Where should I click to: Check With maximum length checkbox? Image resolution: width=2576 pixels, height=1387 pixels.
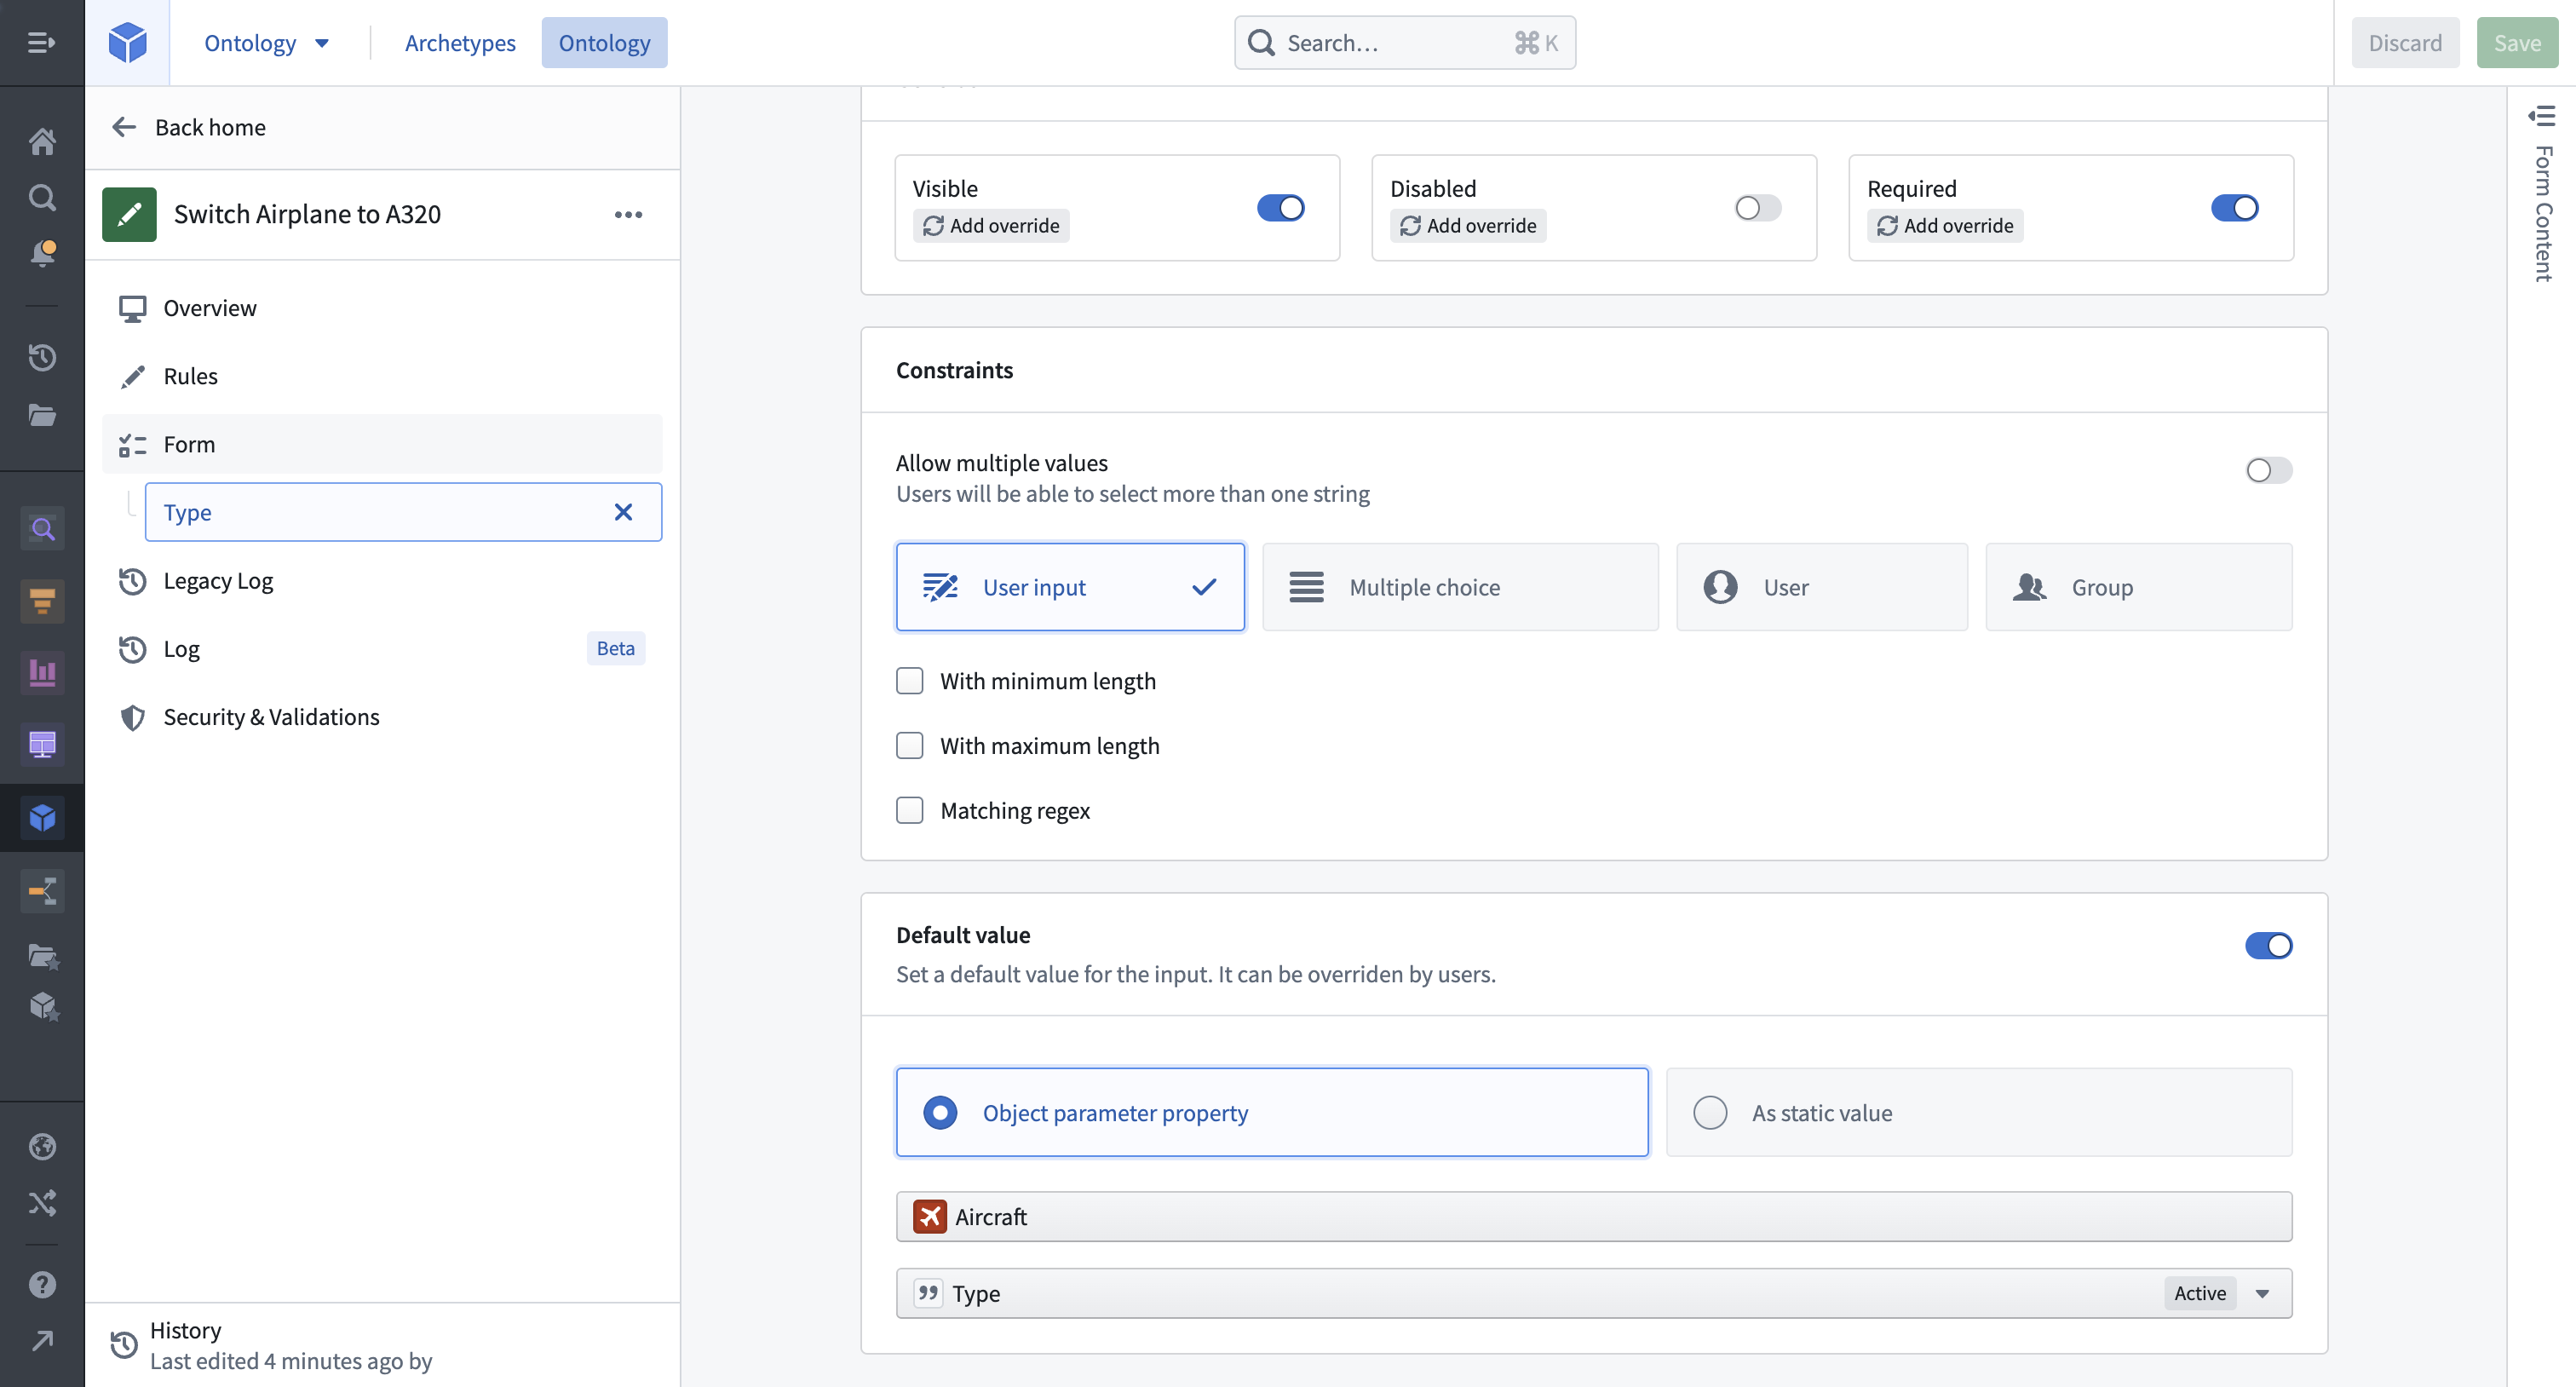tap(909, 746)
